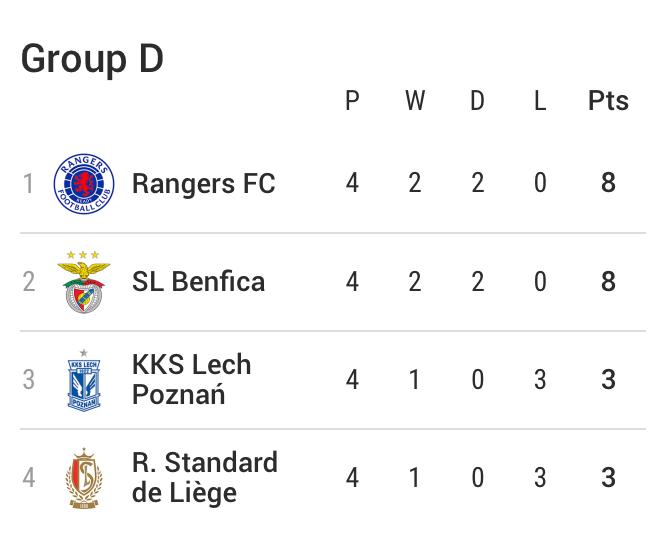Click the W wins column header

[415, 101]
